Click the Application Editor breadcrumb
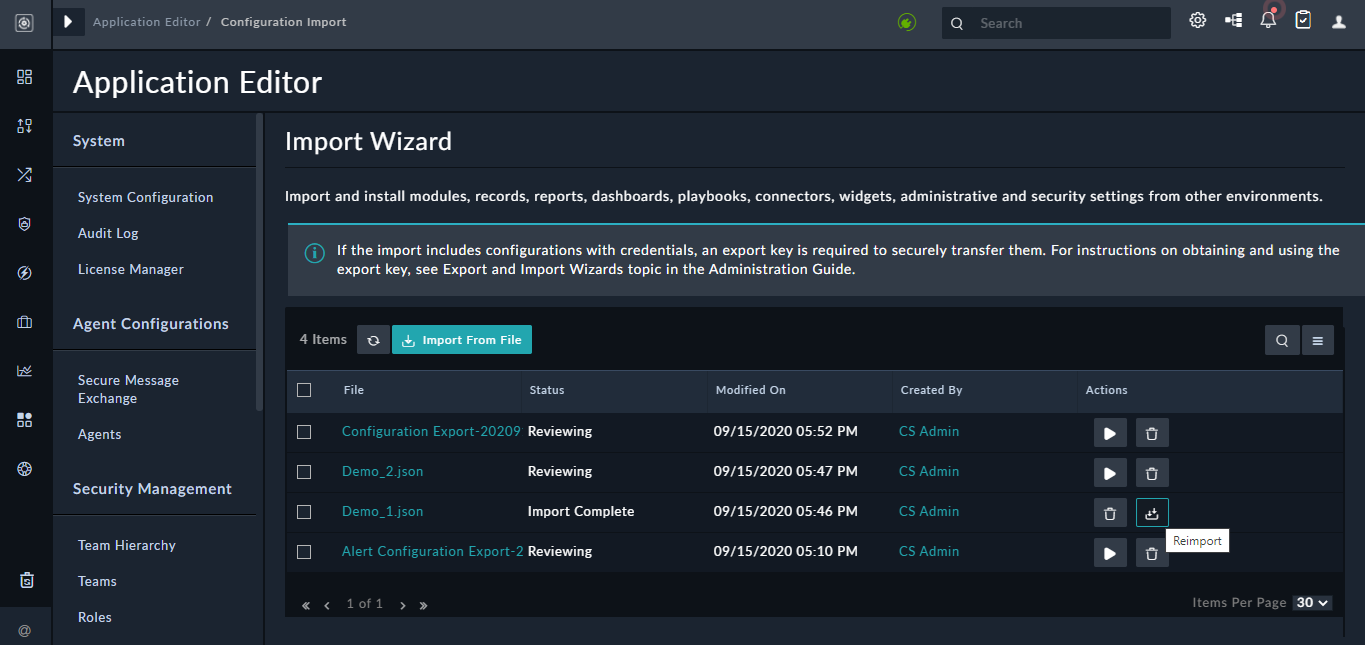The height and width of the screenshot is (645, 1365). (147, 22)
